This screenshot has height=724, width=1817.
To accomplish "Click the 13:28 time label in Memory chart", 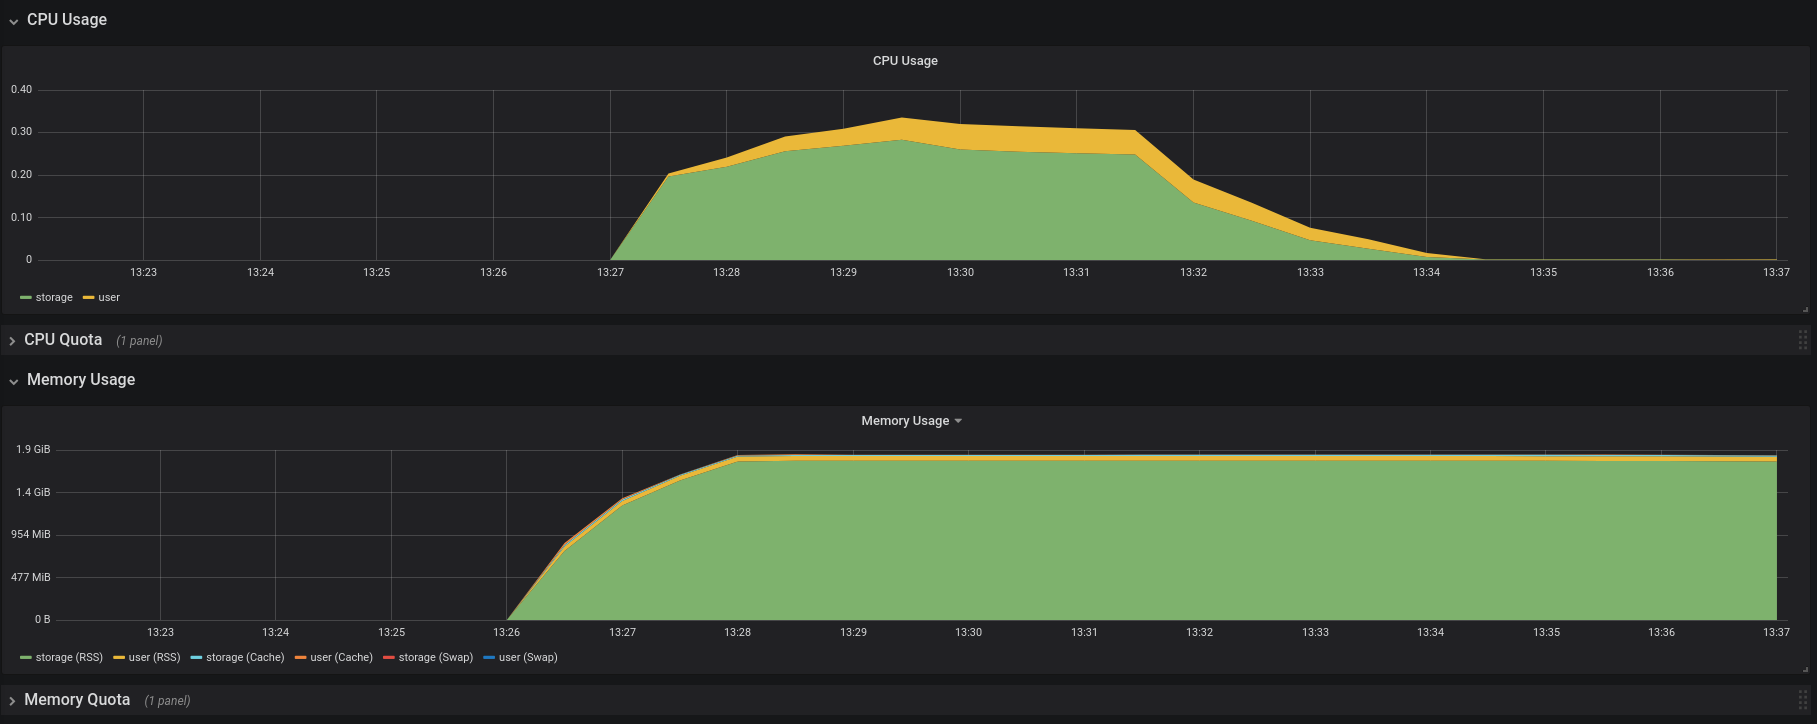I will click(x=738, y=633).
